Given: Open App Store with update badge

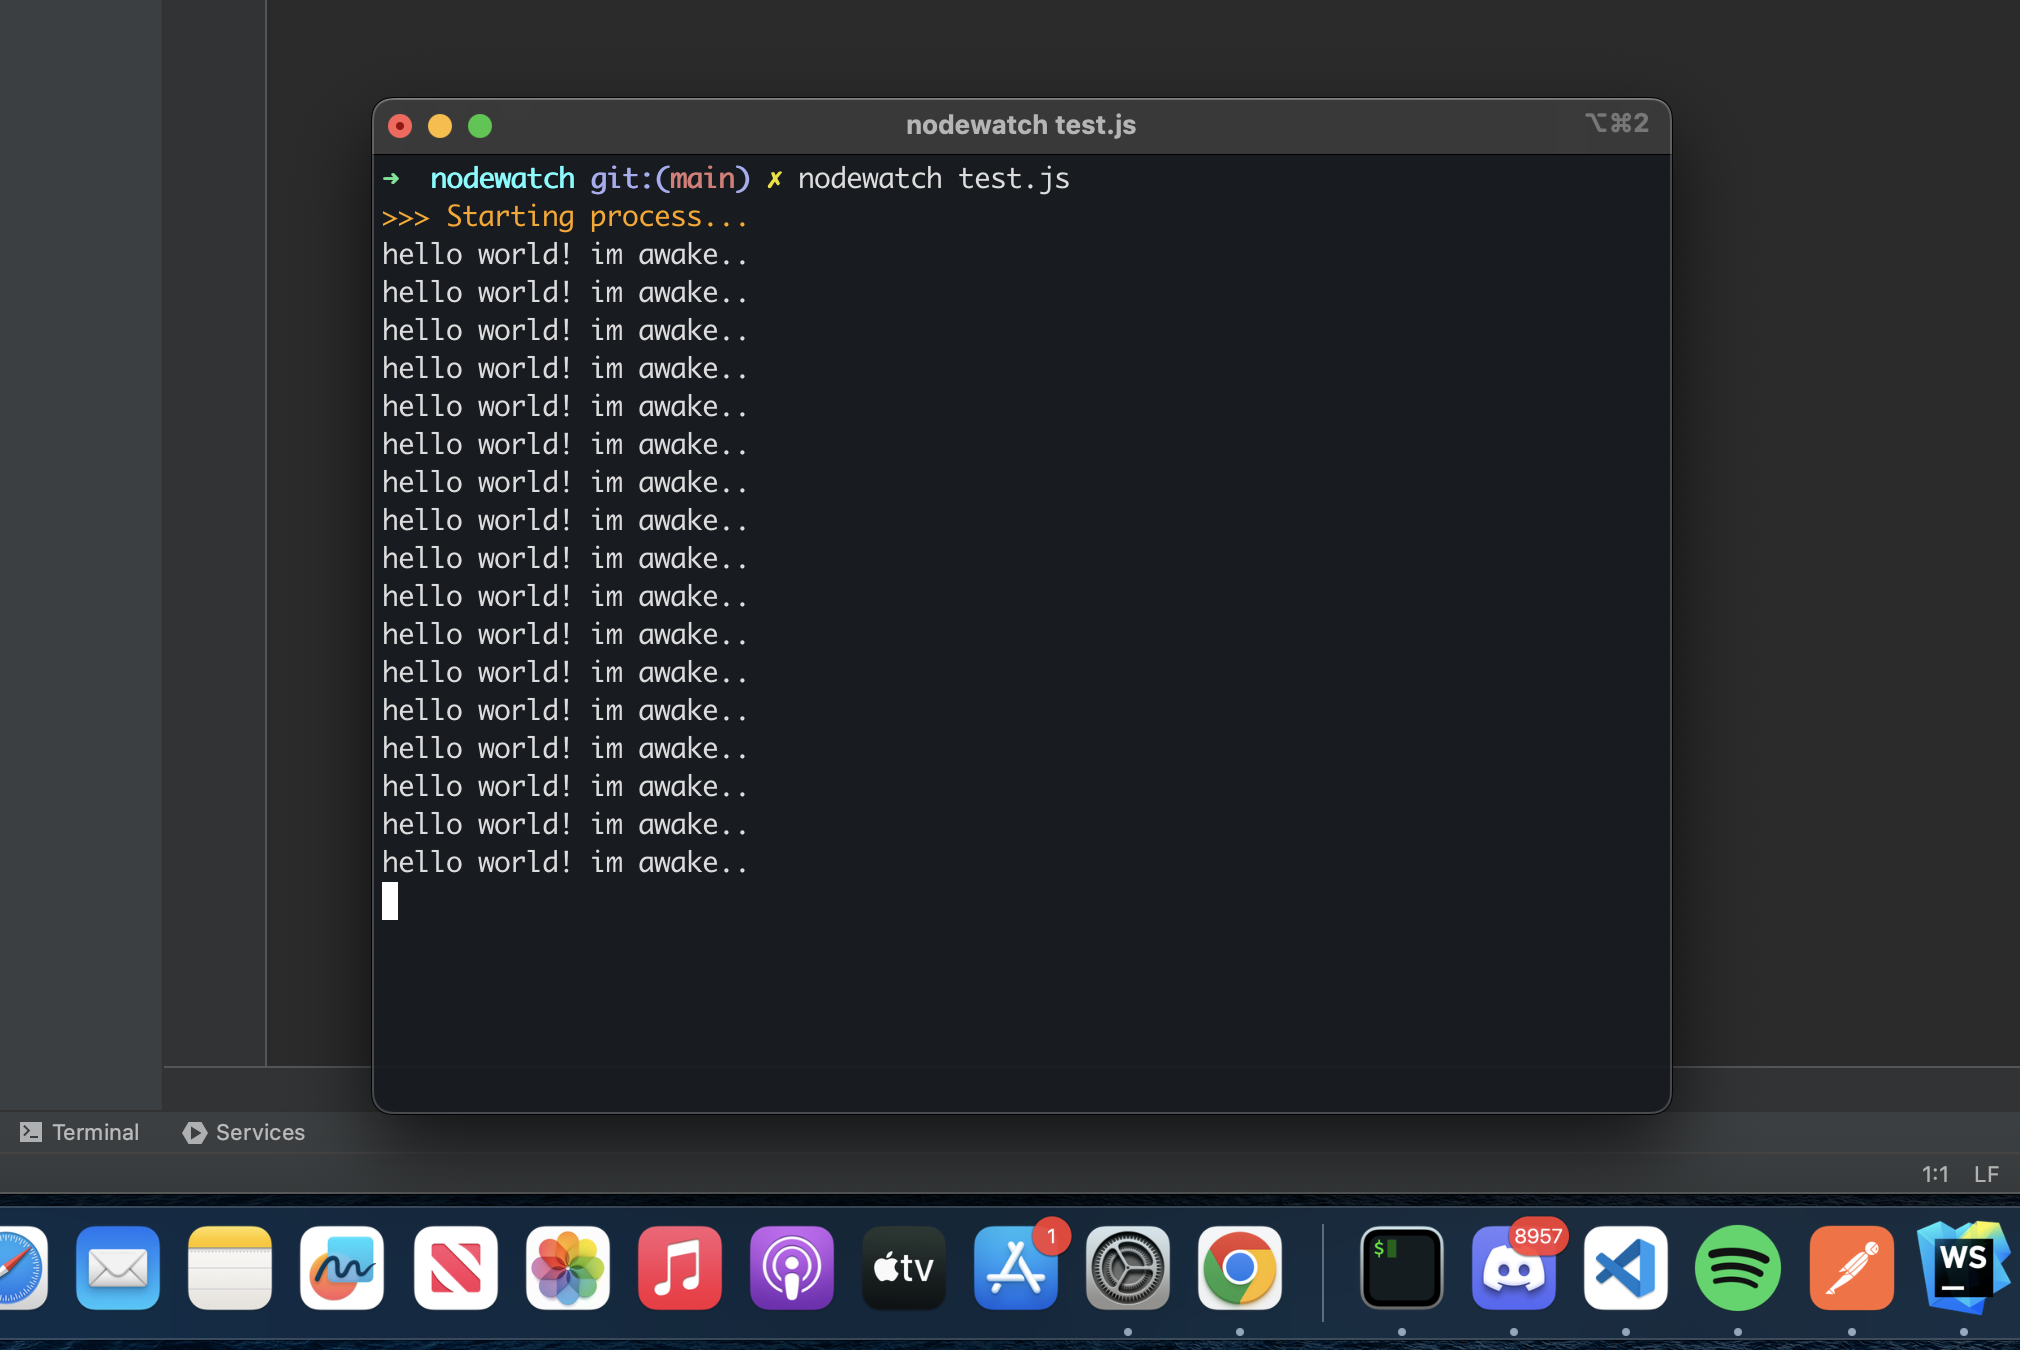Looking at the screenshot, I should click(x=1016, y=1268).
